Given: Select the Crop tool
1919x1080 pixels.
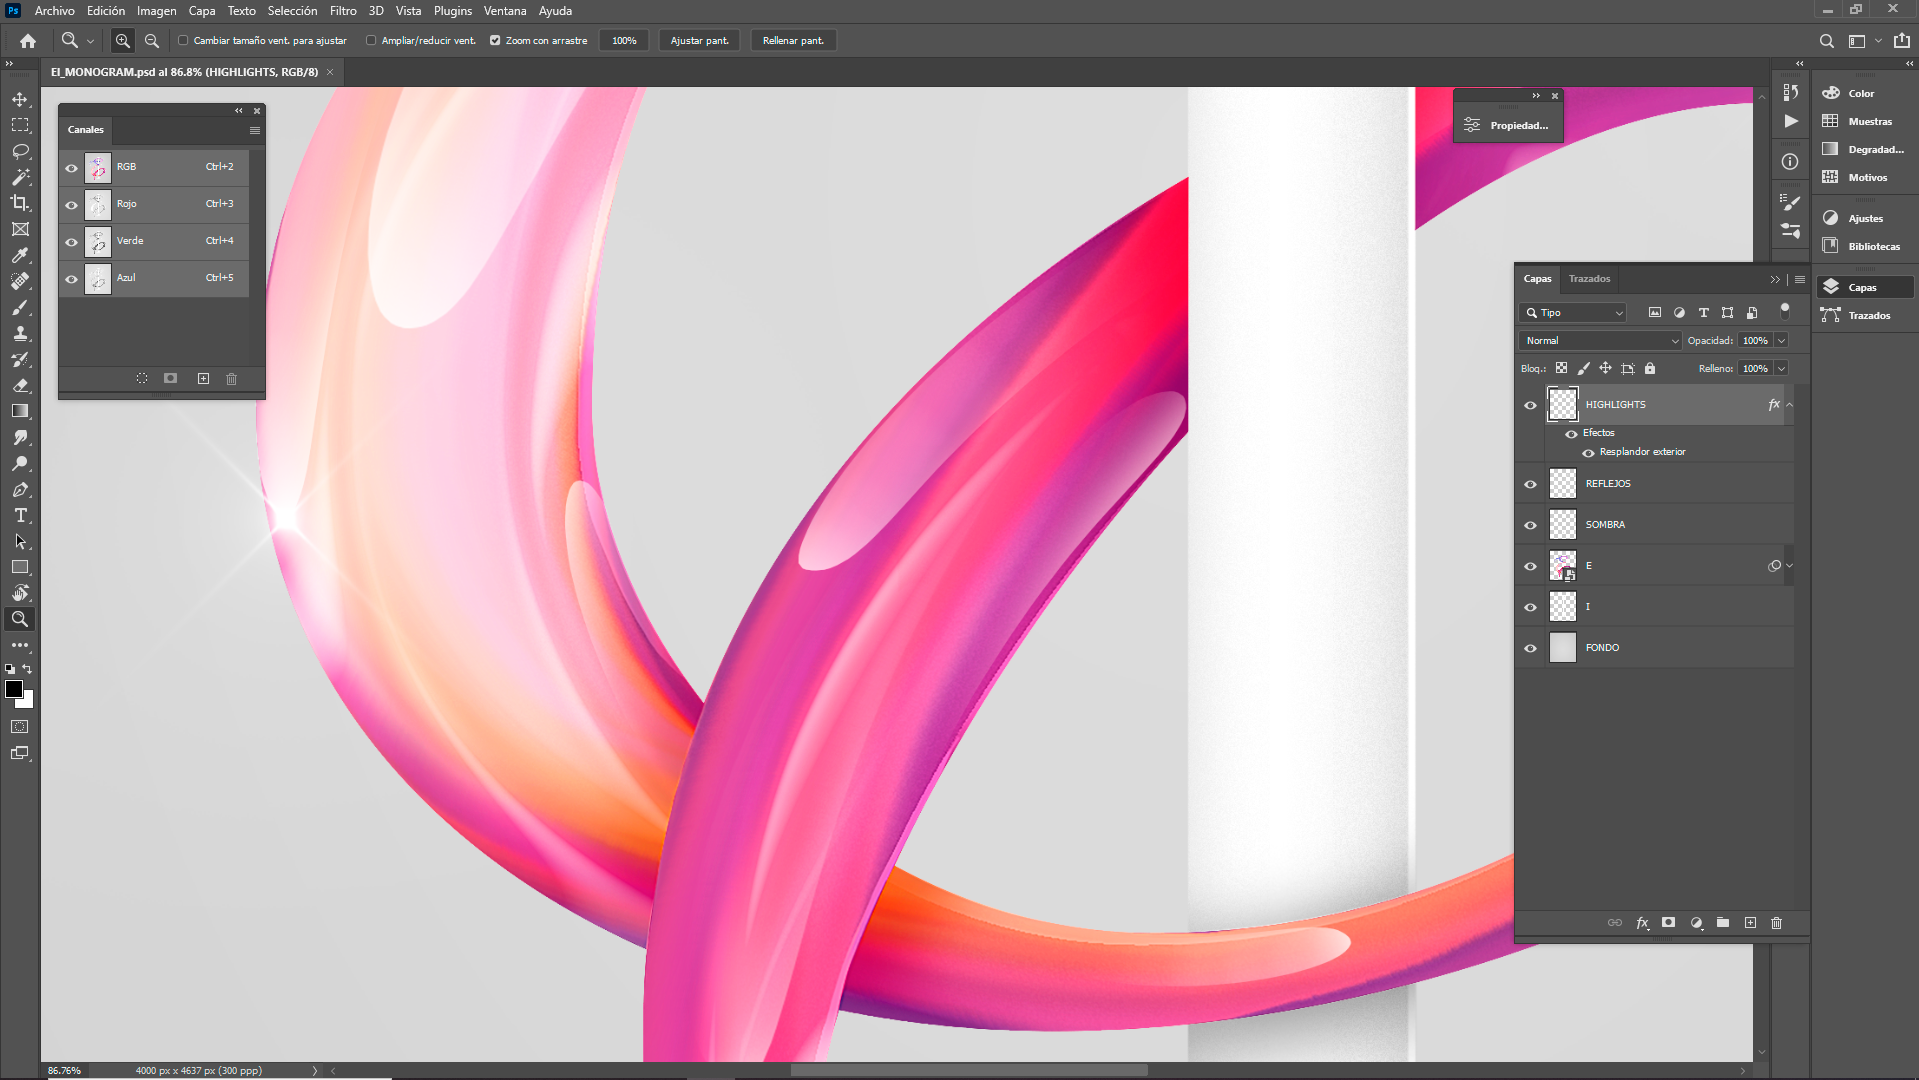Looking at the screenshot, I should [20, 203].
